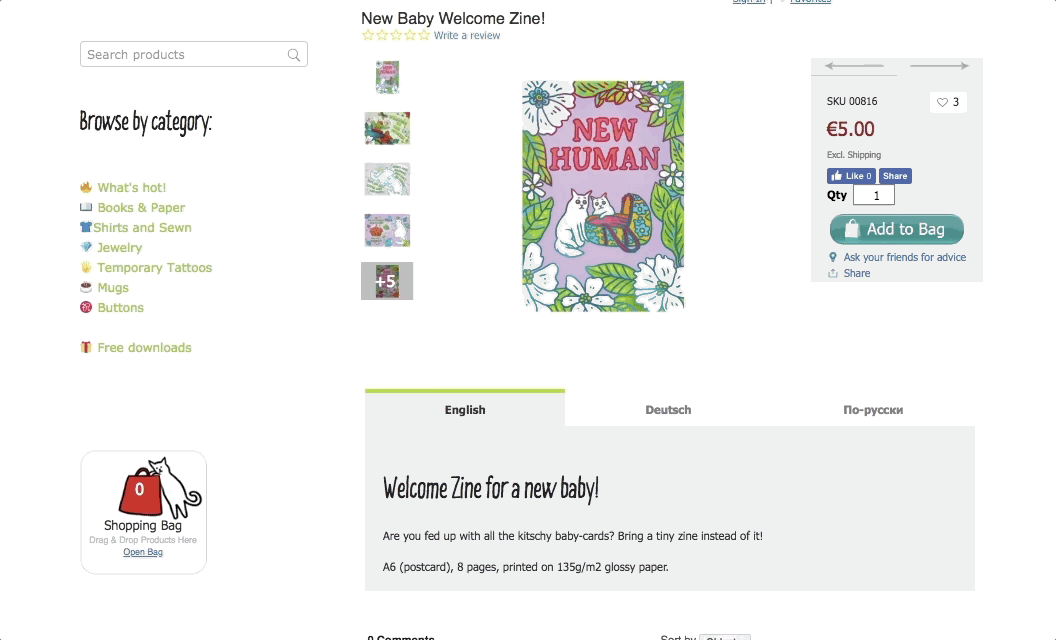Image resolution: width=1056 pixels, height=640 pixels.
Task: Click the Open Bag link
Action: (143, 552)
